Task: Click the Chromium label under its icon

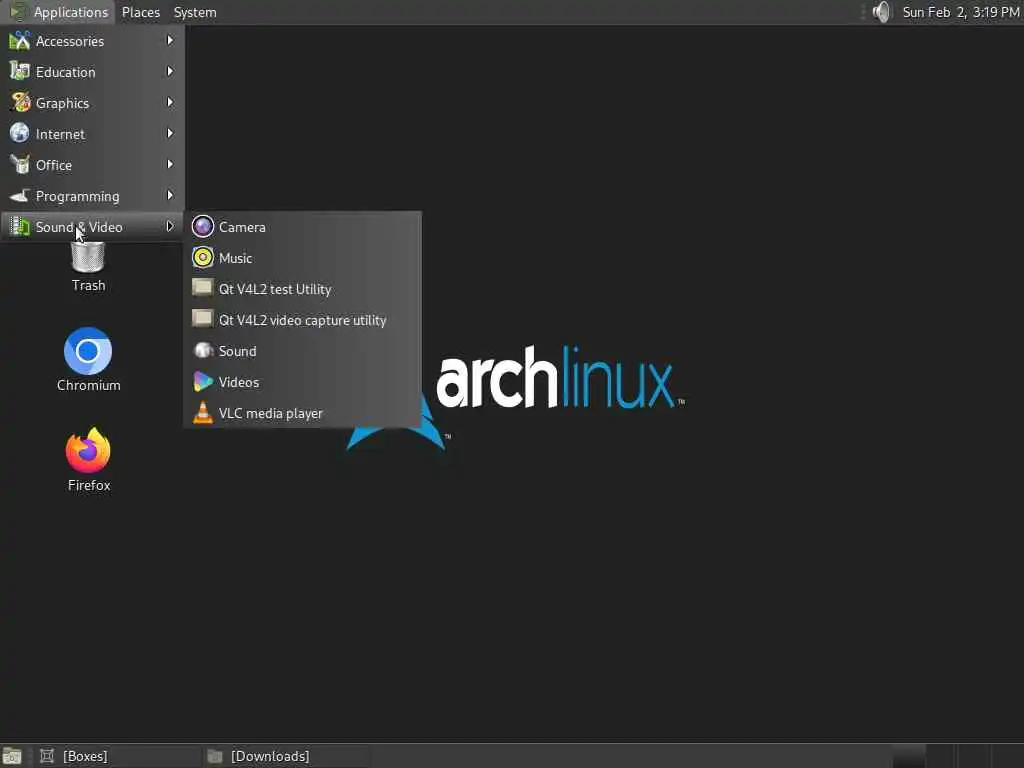Action: pos(88,385)
